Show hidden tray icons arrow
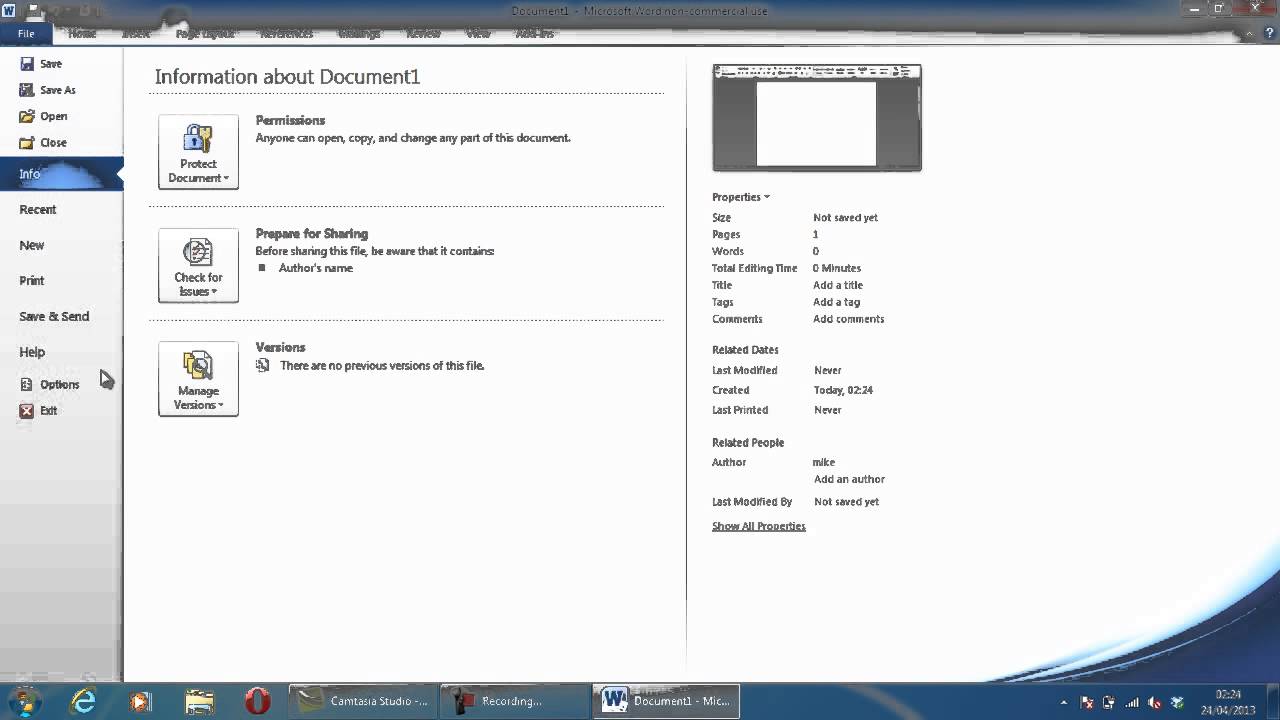The width and height of the screenshot is (1280, 720). (1063, 702)
